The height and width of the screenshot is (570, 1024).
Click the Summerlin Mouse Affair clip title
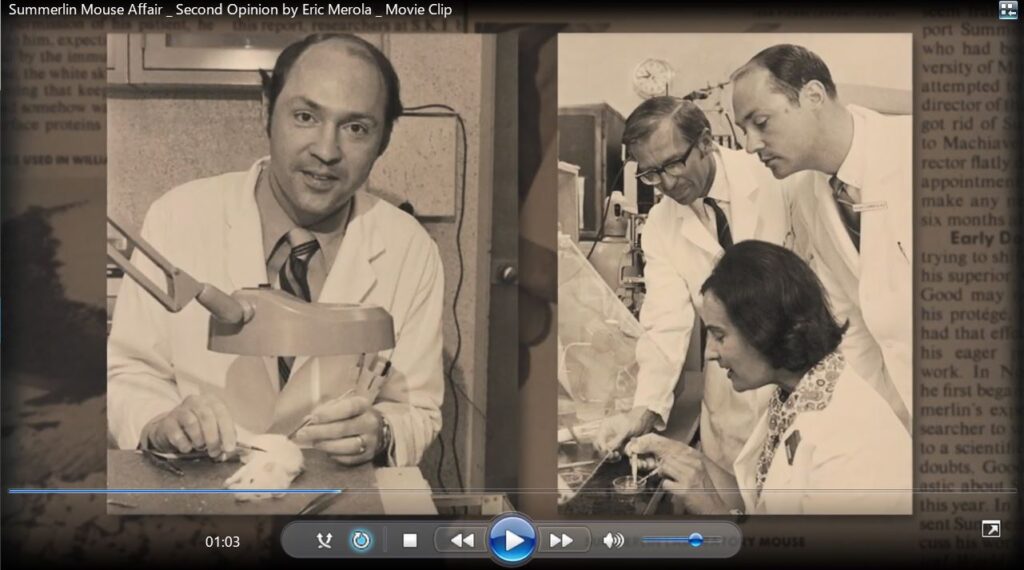230,10
